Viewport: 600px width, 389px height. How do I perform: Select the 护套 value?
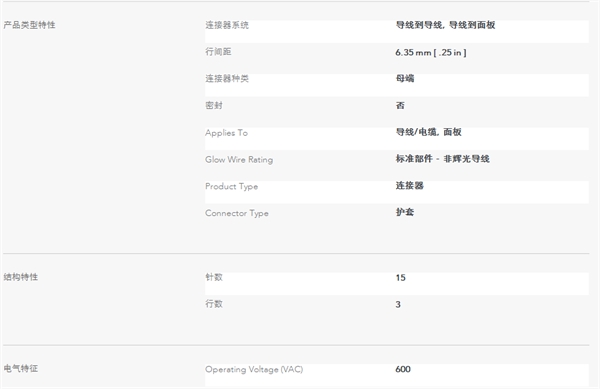click(405, 212)
